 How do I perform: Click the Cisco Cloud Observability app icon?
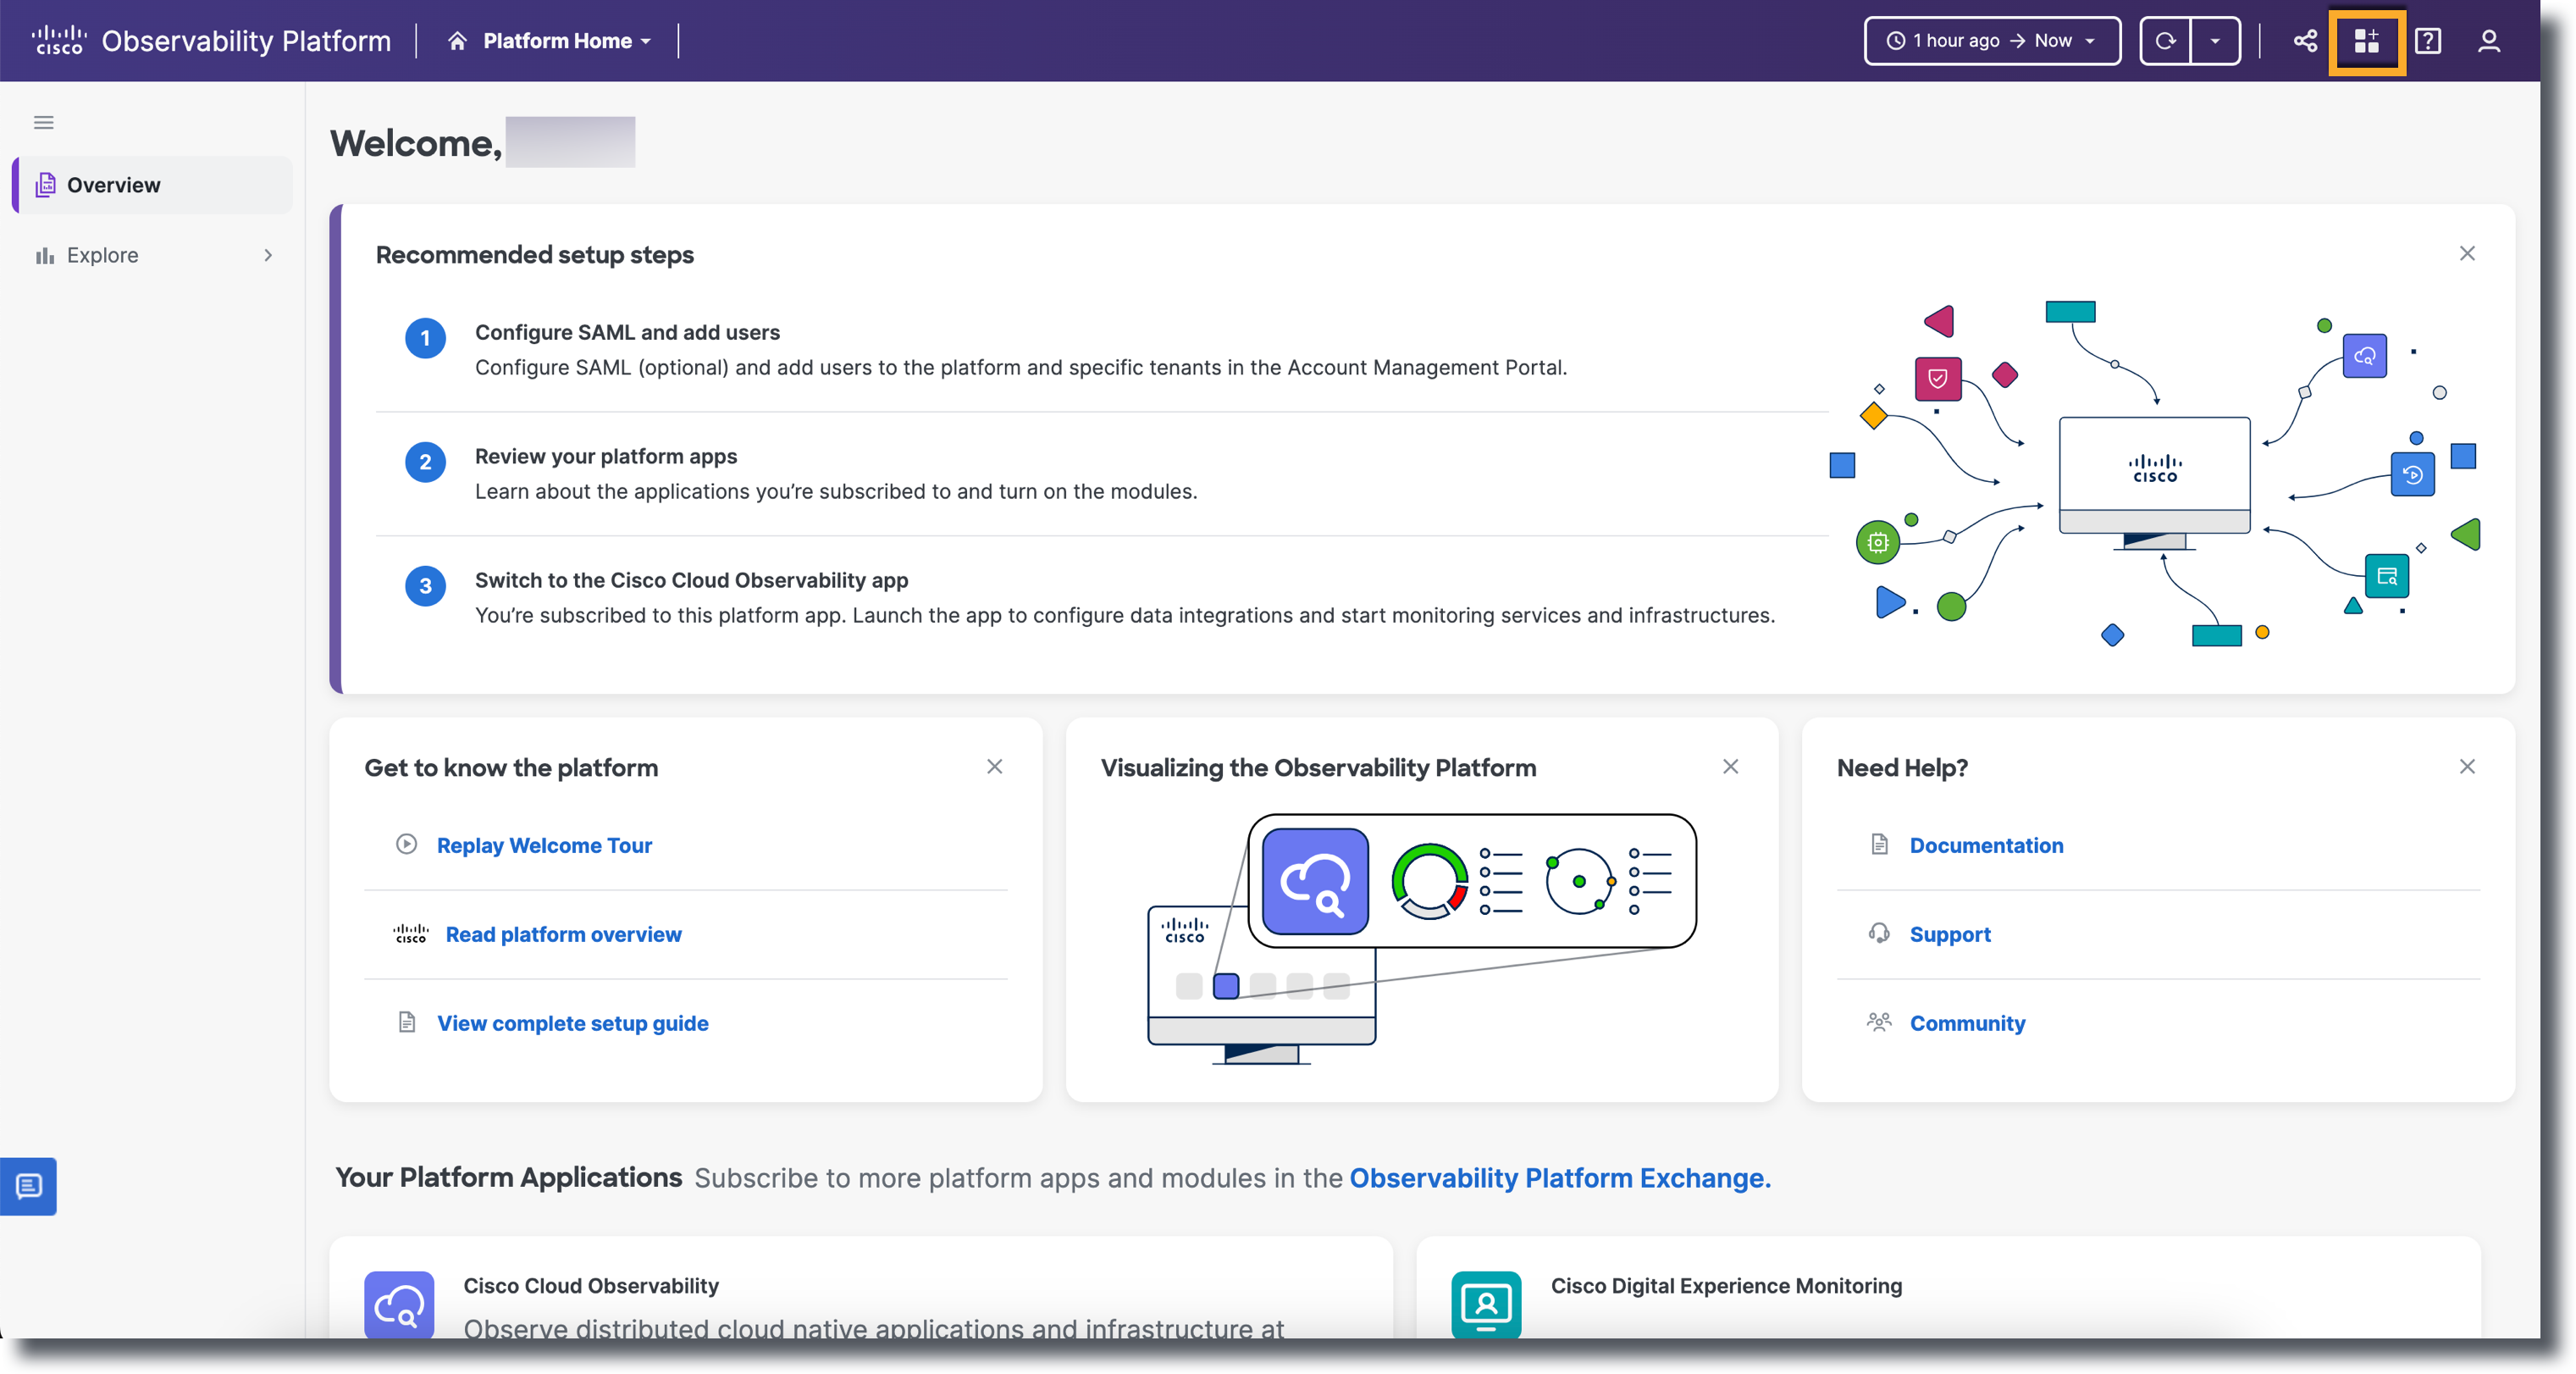(399, 1304)
